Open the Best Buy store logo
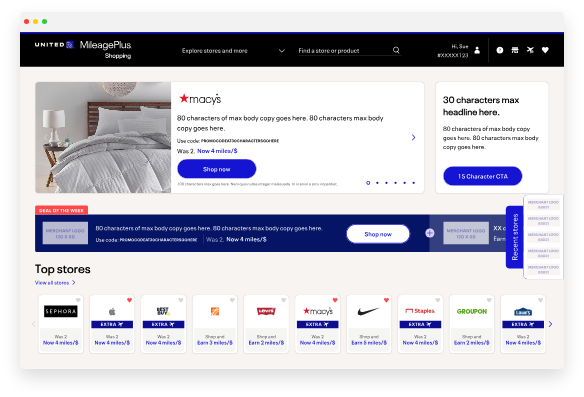This screenshot has height=397, width=584. tap(163, 311)
